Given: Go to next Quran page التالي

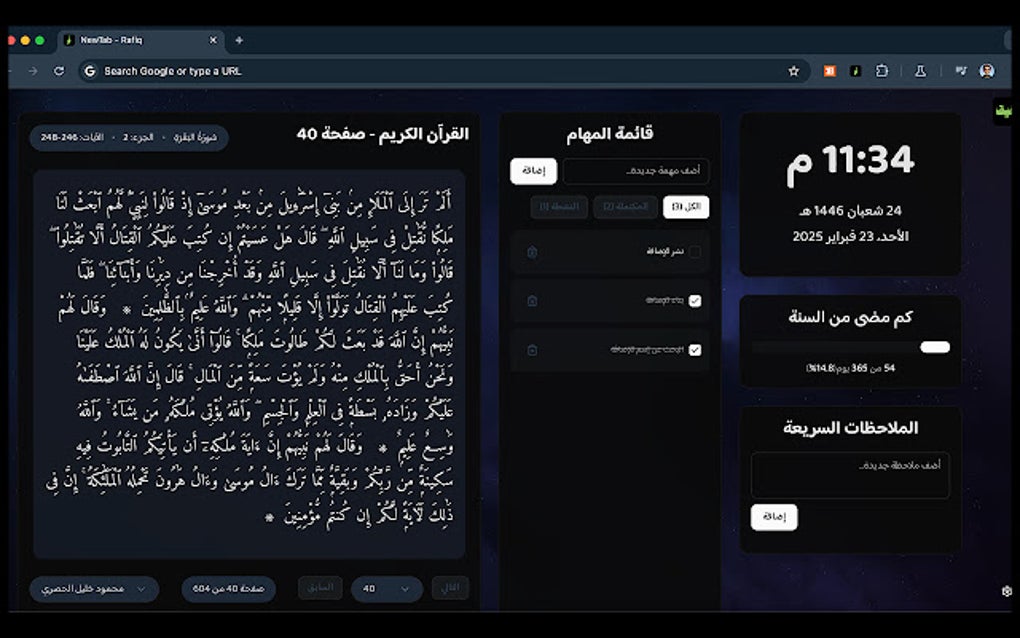Looking at the screenshot, I should pyautogui.click(x=450, y=588).
